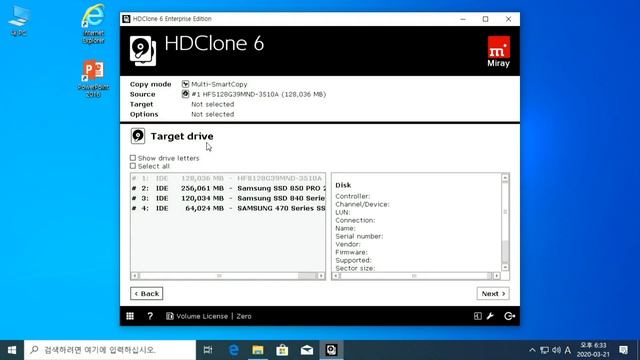
Task: Enable Show drive letters checkbox
Action: click(x=133, y=158)
